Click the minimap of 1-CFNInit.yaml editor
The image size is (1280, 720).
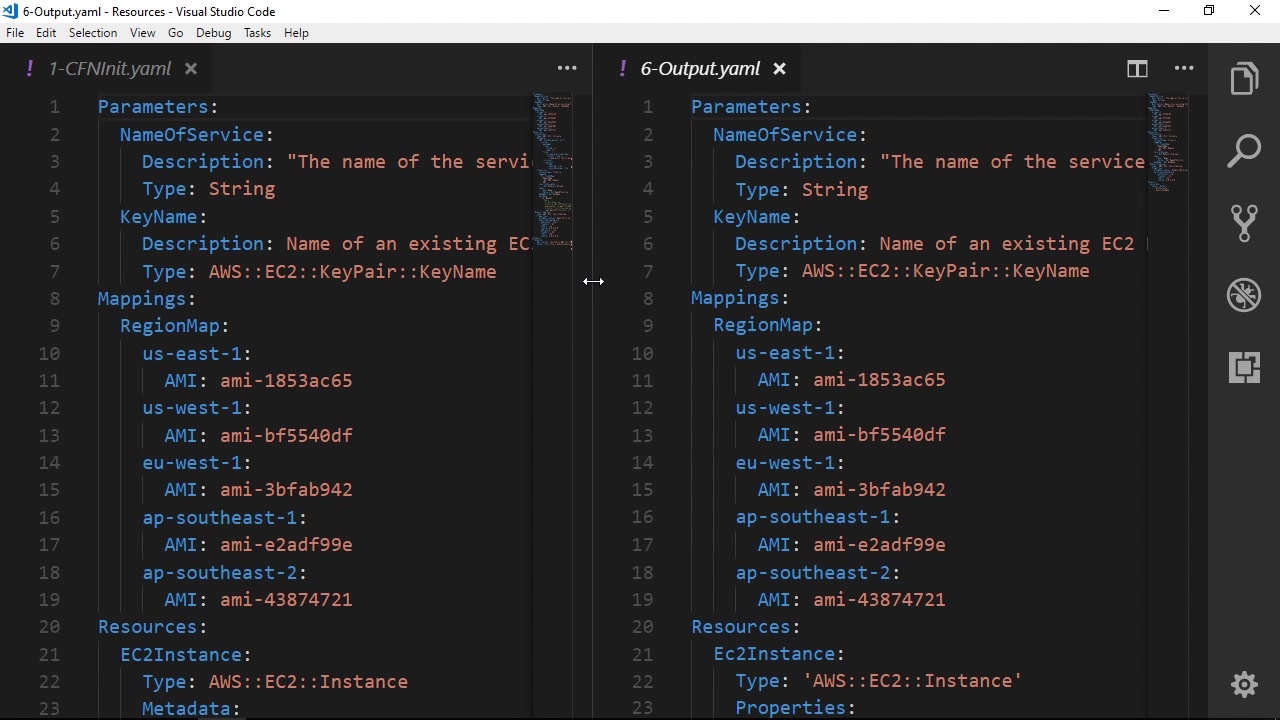553,405
